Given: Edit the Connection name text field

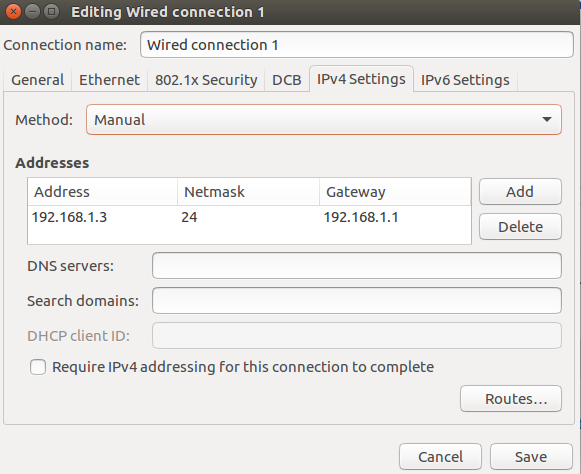Looking at the screenshot, I should point(357,45).
